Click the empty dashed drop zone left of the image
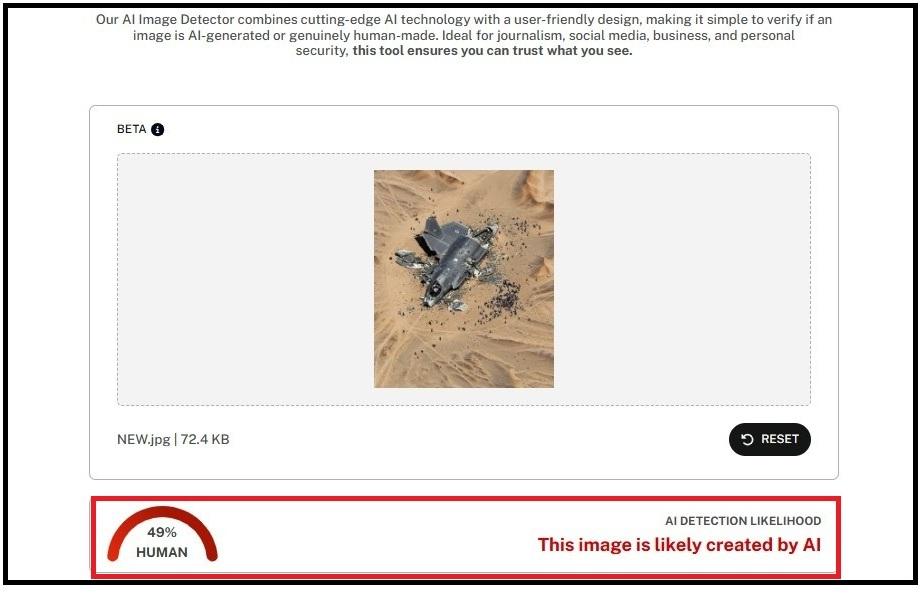Image resolution: width=920 pixels, height=598 pixels. (x=245, y=279)
